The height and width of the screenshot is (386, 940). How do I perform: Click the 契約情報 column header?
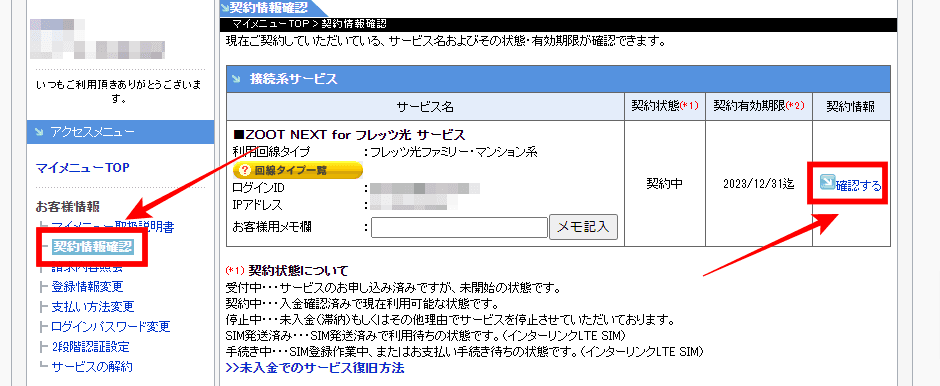coord(851,106)
